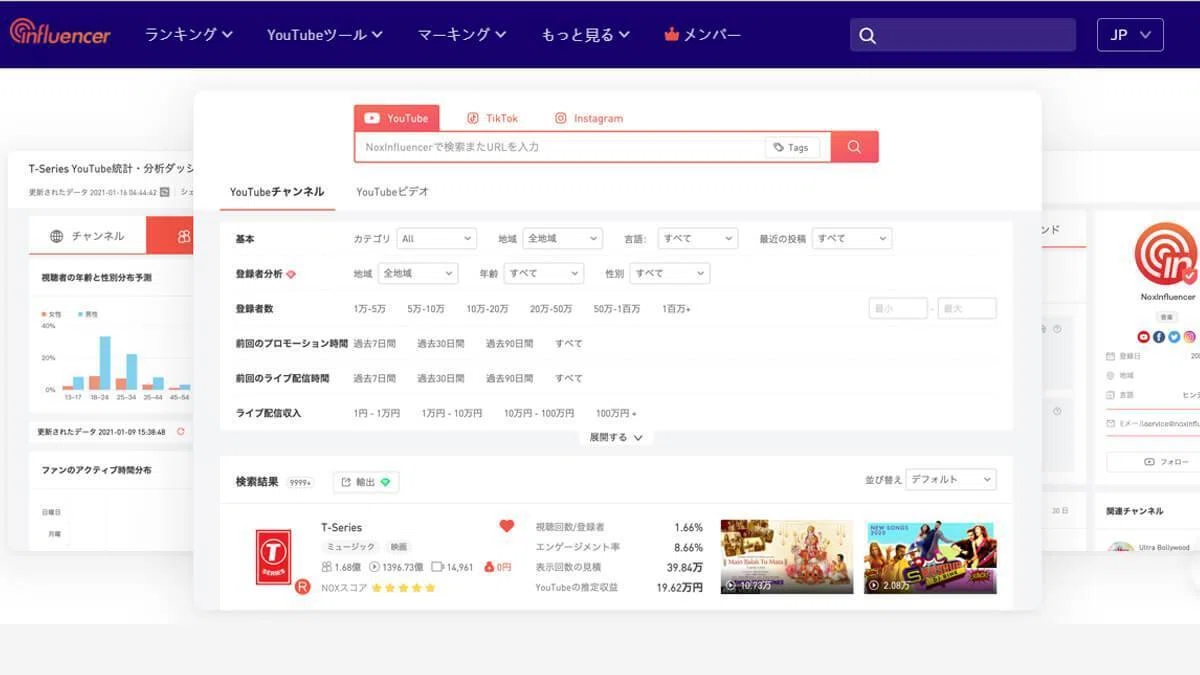
Task: Select 過去7日間 for 前回のプロモーション時間
Action: point(374,344)
